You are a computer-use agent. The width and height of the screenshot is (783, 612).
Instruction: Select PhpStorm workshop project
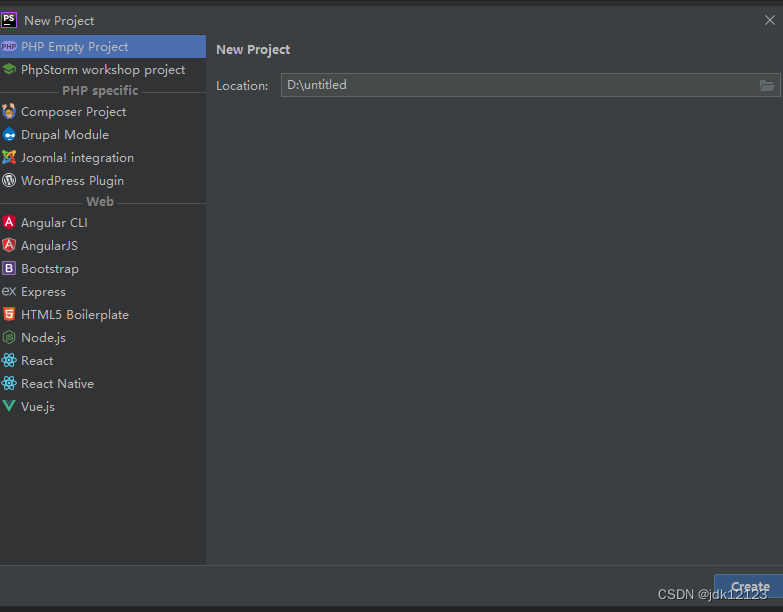(103, 69)
